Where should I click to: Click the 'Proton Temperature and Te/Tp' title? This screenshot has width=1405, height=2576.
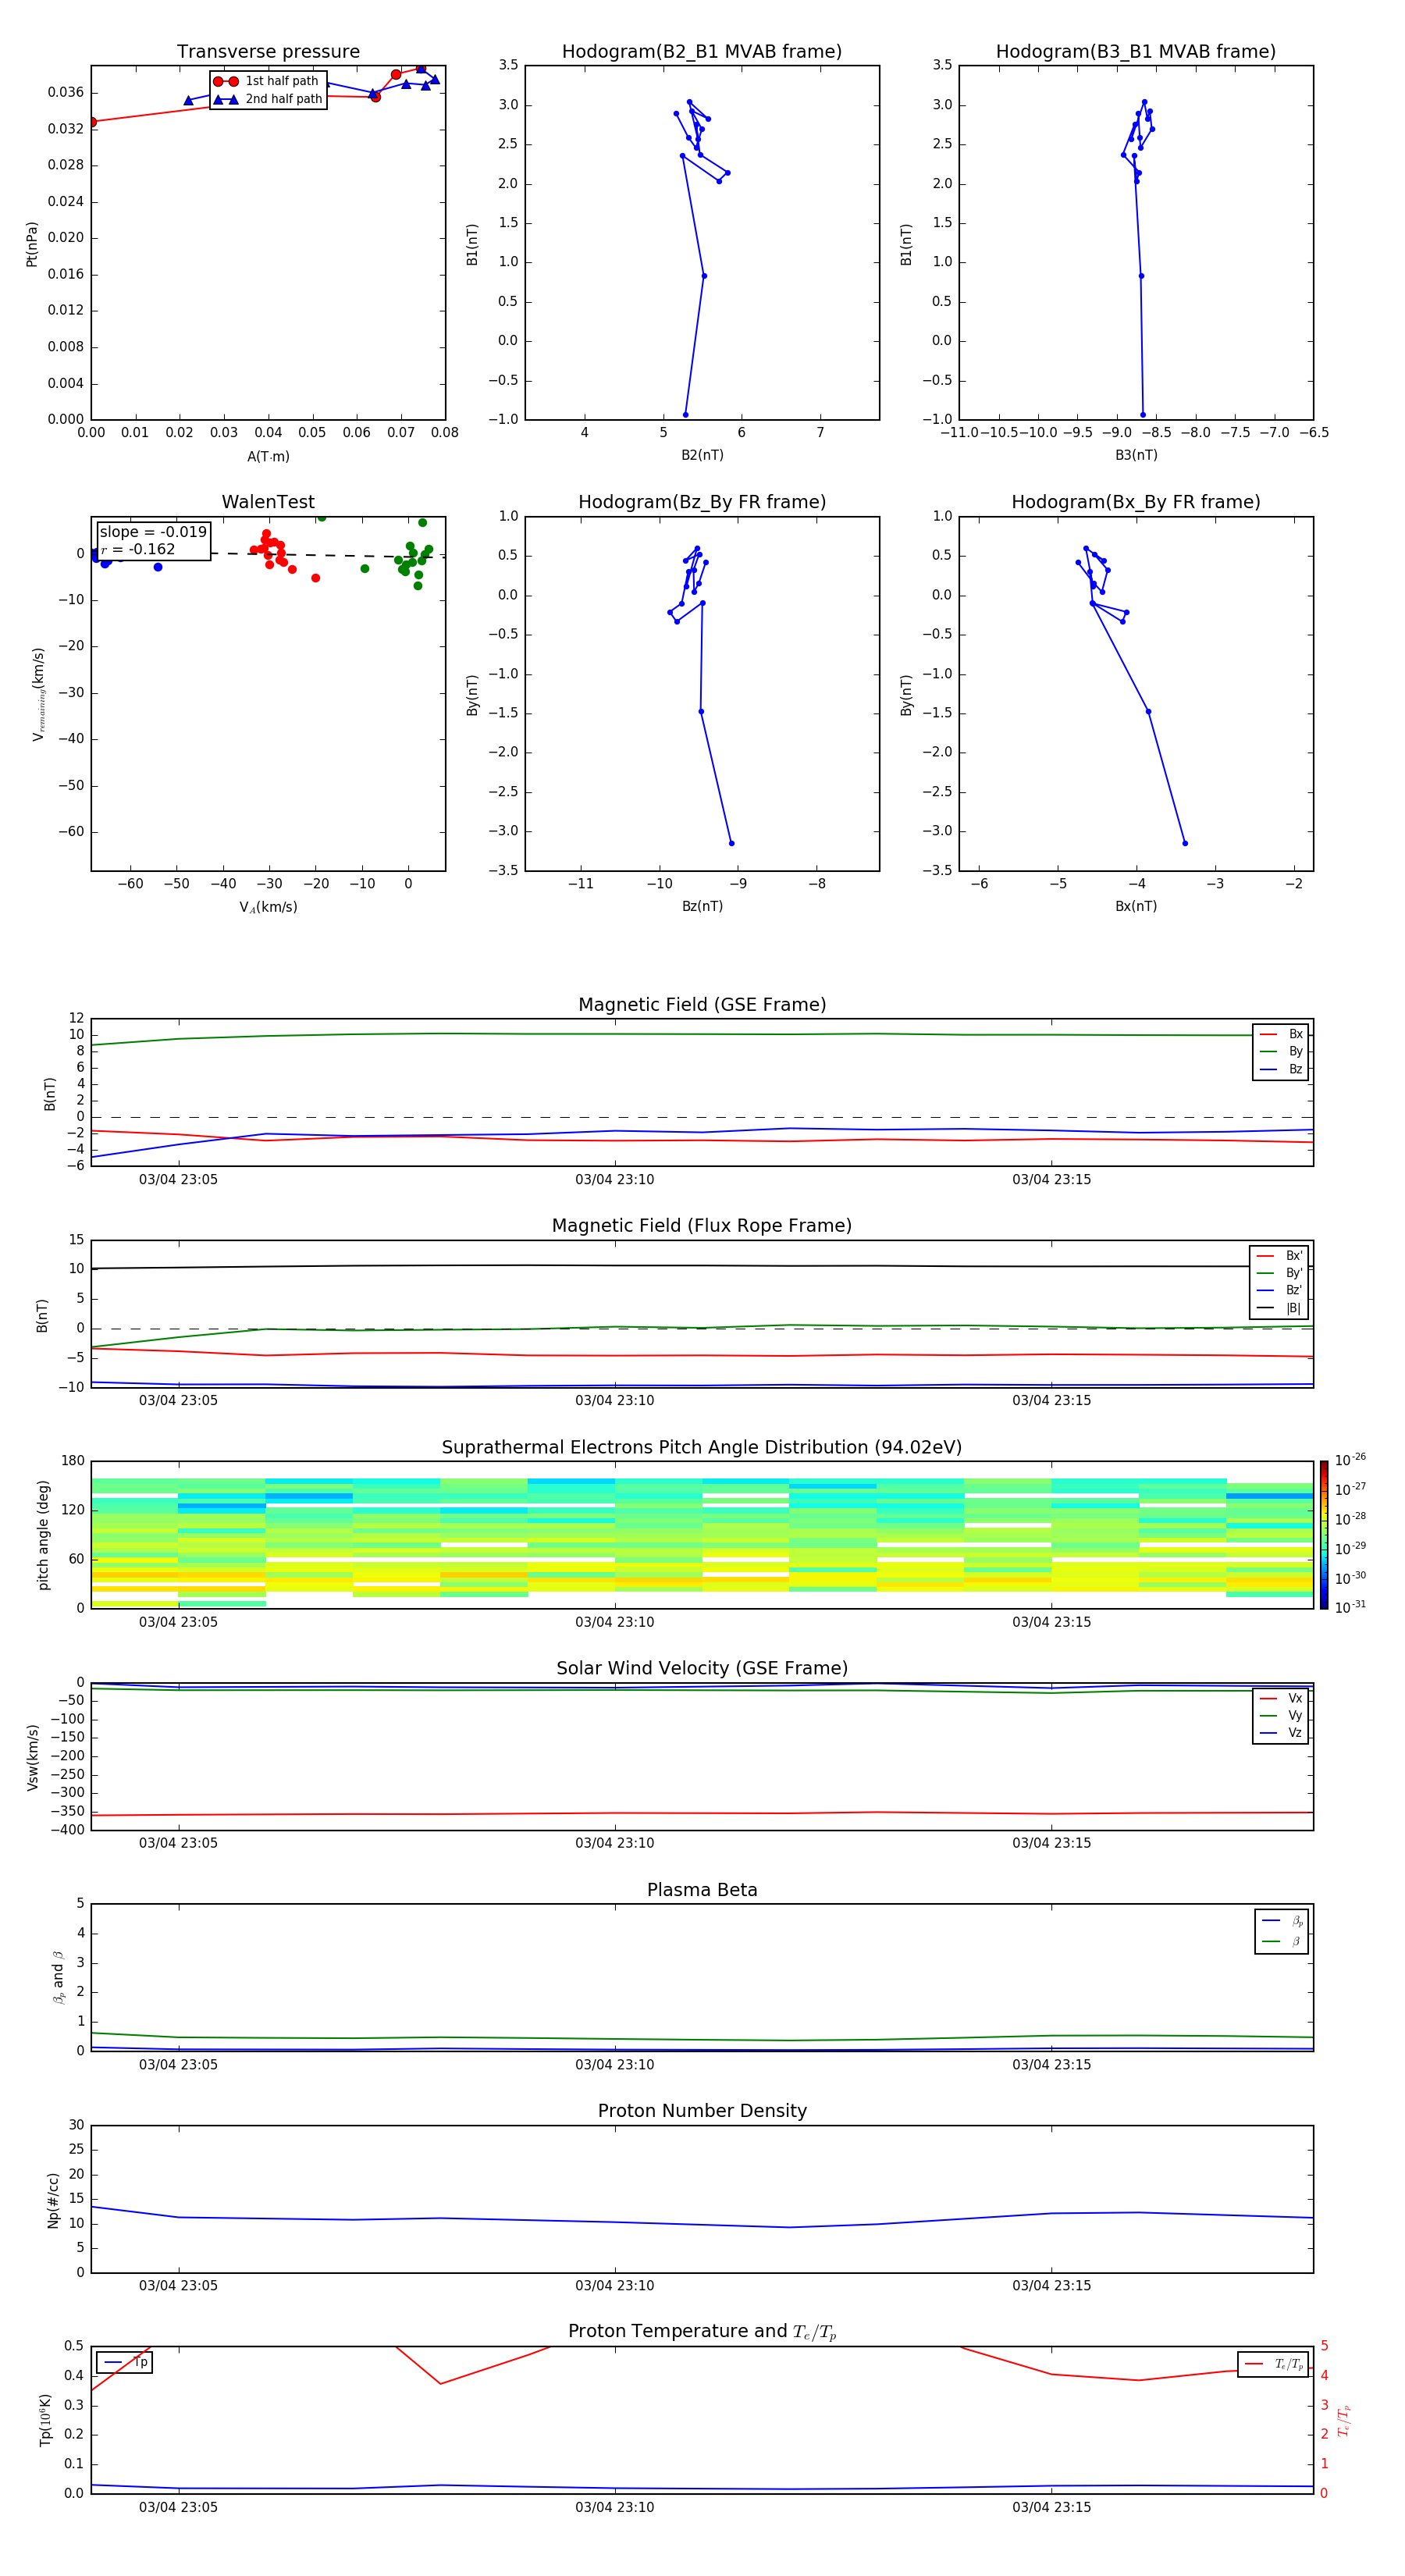pos(702,2332)
